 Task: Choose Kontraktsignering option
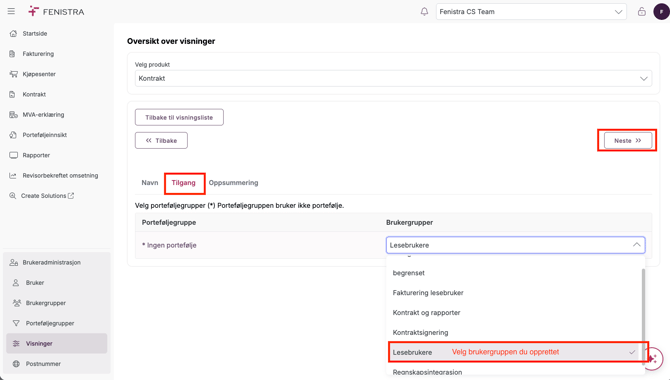(x=514, y=333)
